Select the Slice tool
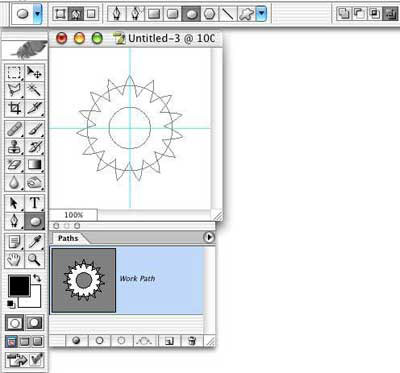Image resolution: width=400 pixels, height=373 pixels. coord(35,108)
